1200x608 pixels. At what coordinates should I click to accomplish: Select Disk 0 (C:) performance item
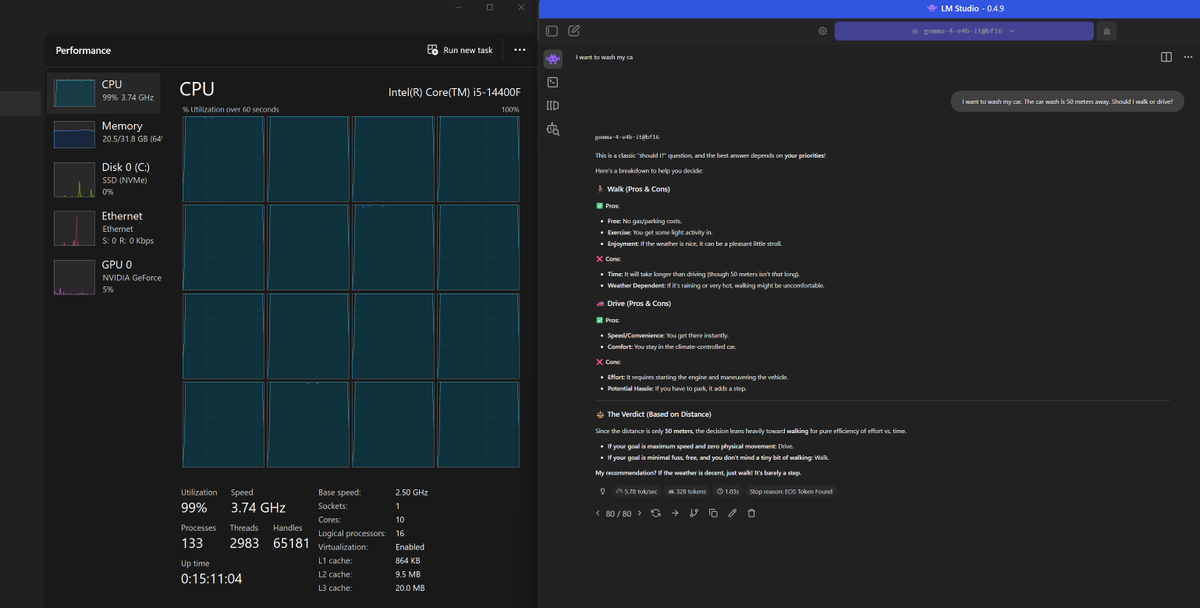(104, 178)
